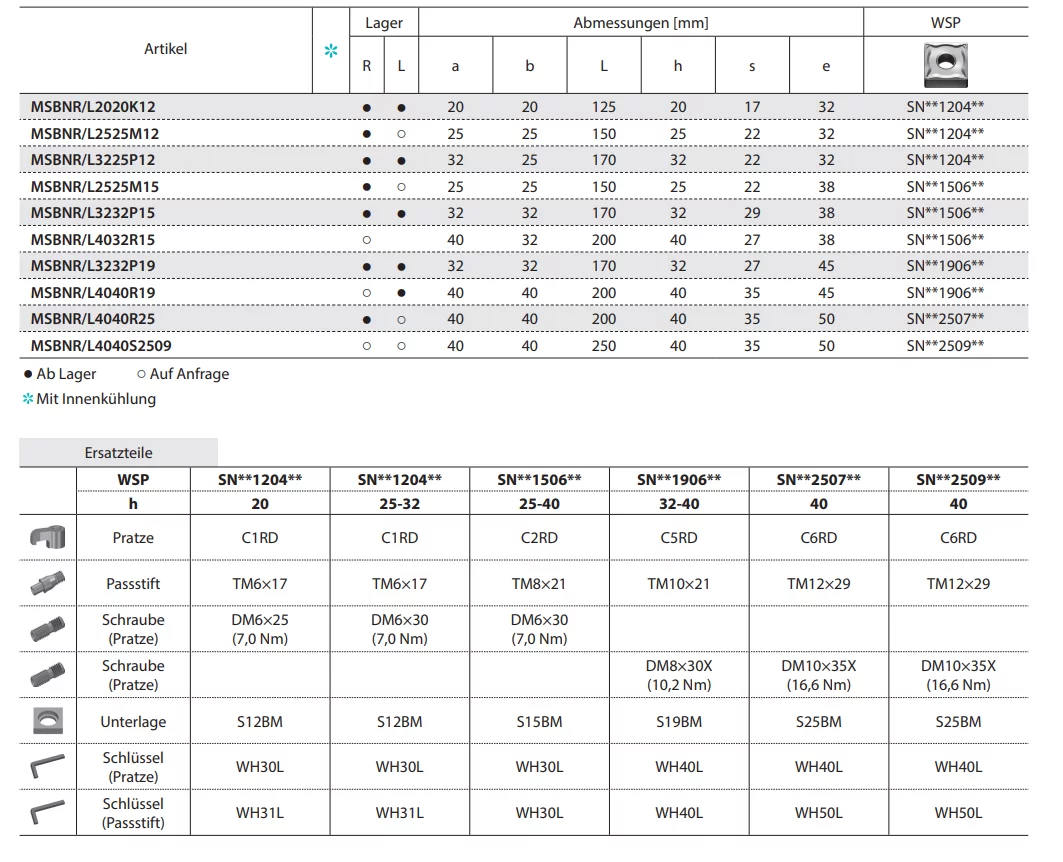Click the Schlüssel (Pratze) hex key icon
This screenshot has width=1063, height=862.
point(47,767)
